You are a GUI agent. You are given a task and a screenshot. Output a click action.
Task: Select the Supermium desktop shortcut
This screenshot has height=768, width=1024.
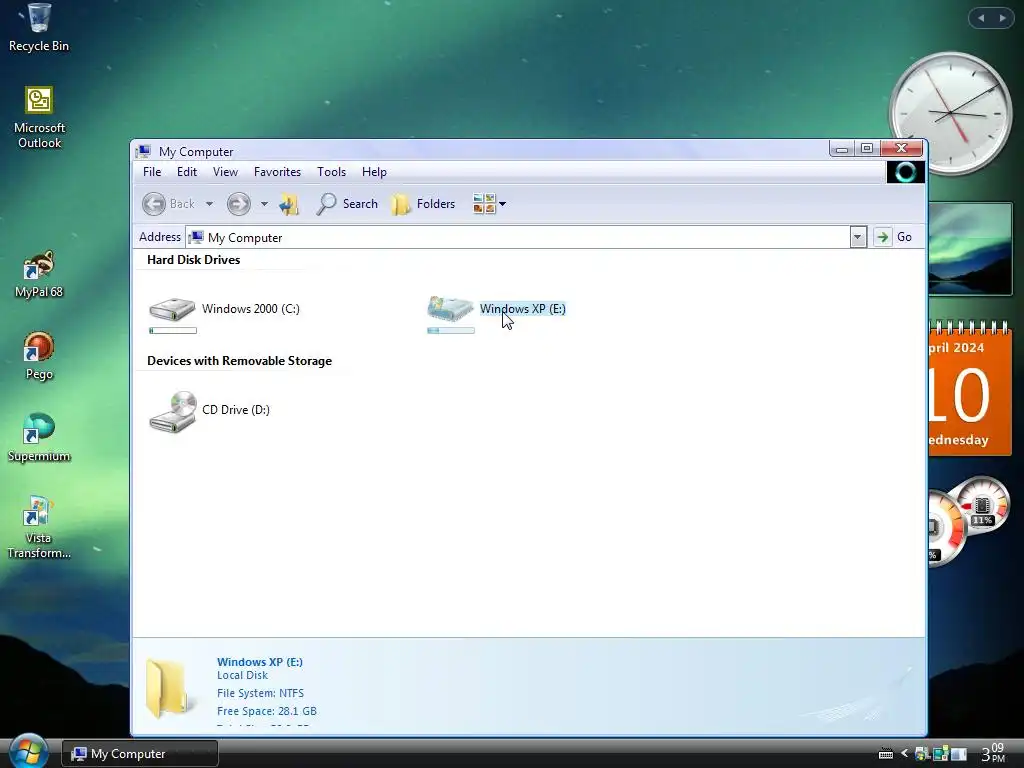39,438
